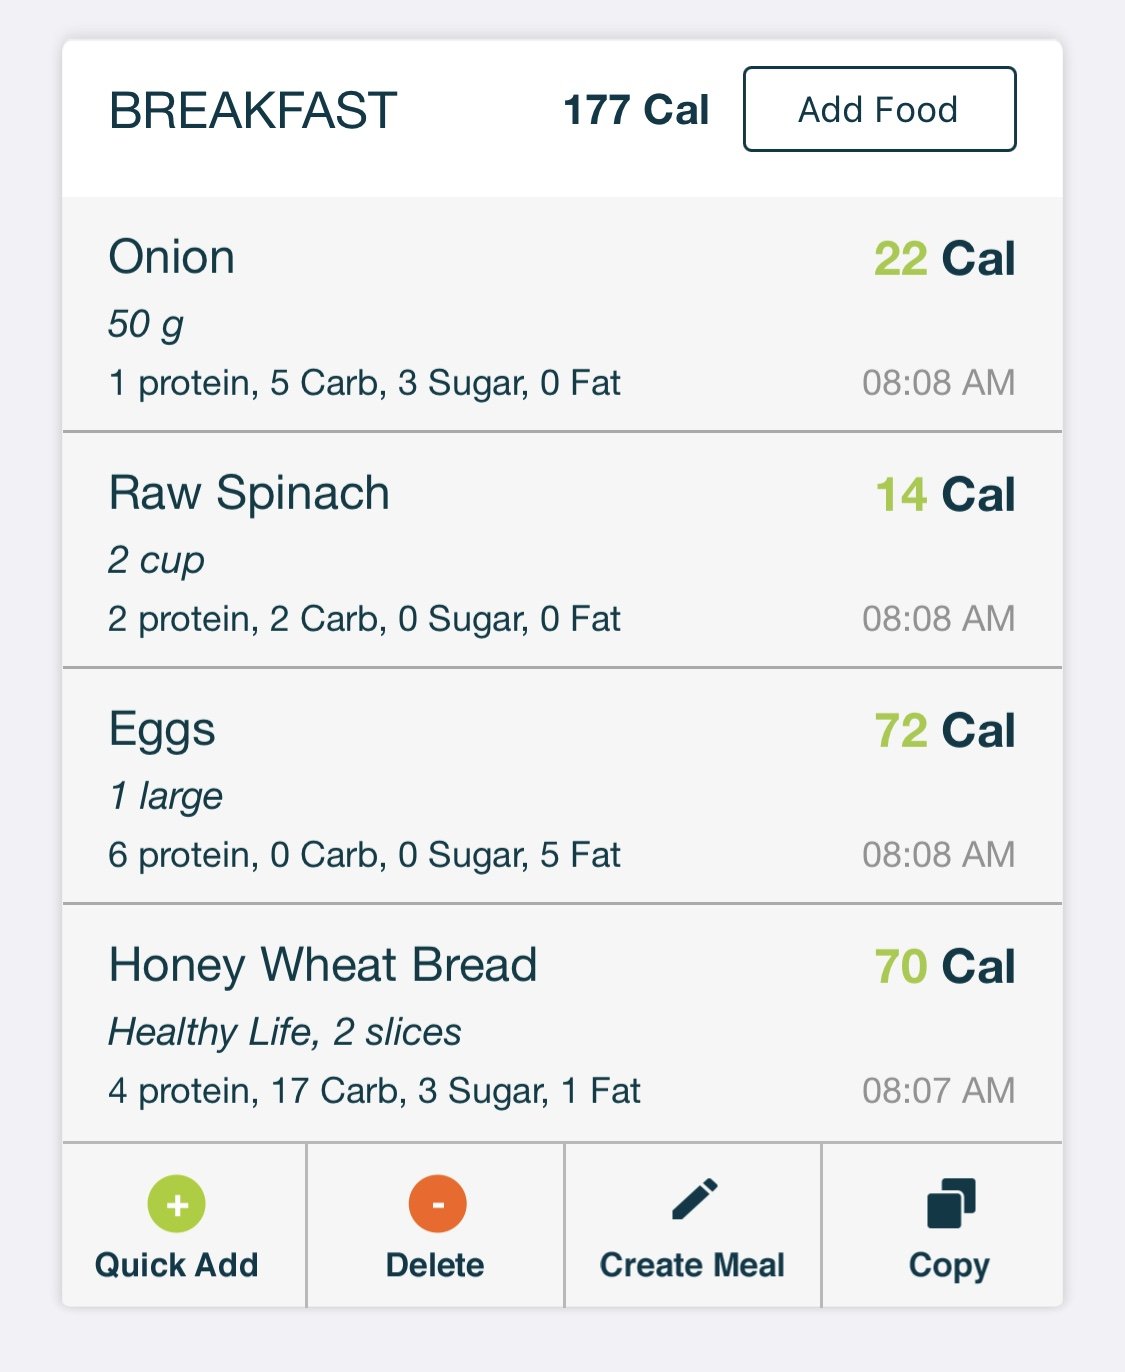Select the Delete label text
The height and width of the screenshot is (1372, 1125).
[435, 1265]
